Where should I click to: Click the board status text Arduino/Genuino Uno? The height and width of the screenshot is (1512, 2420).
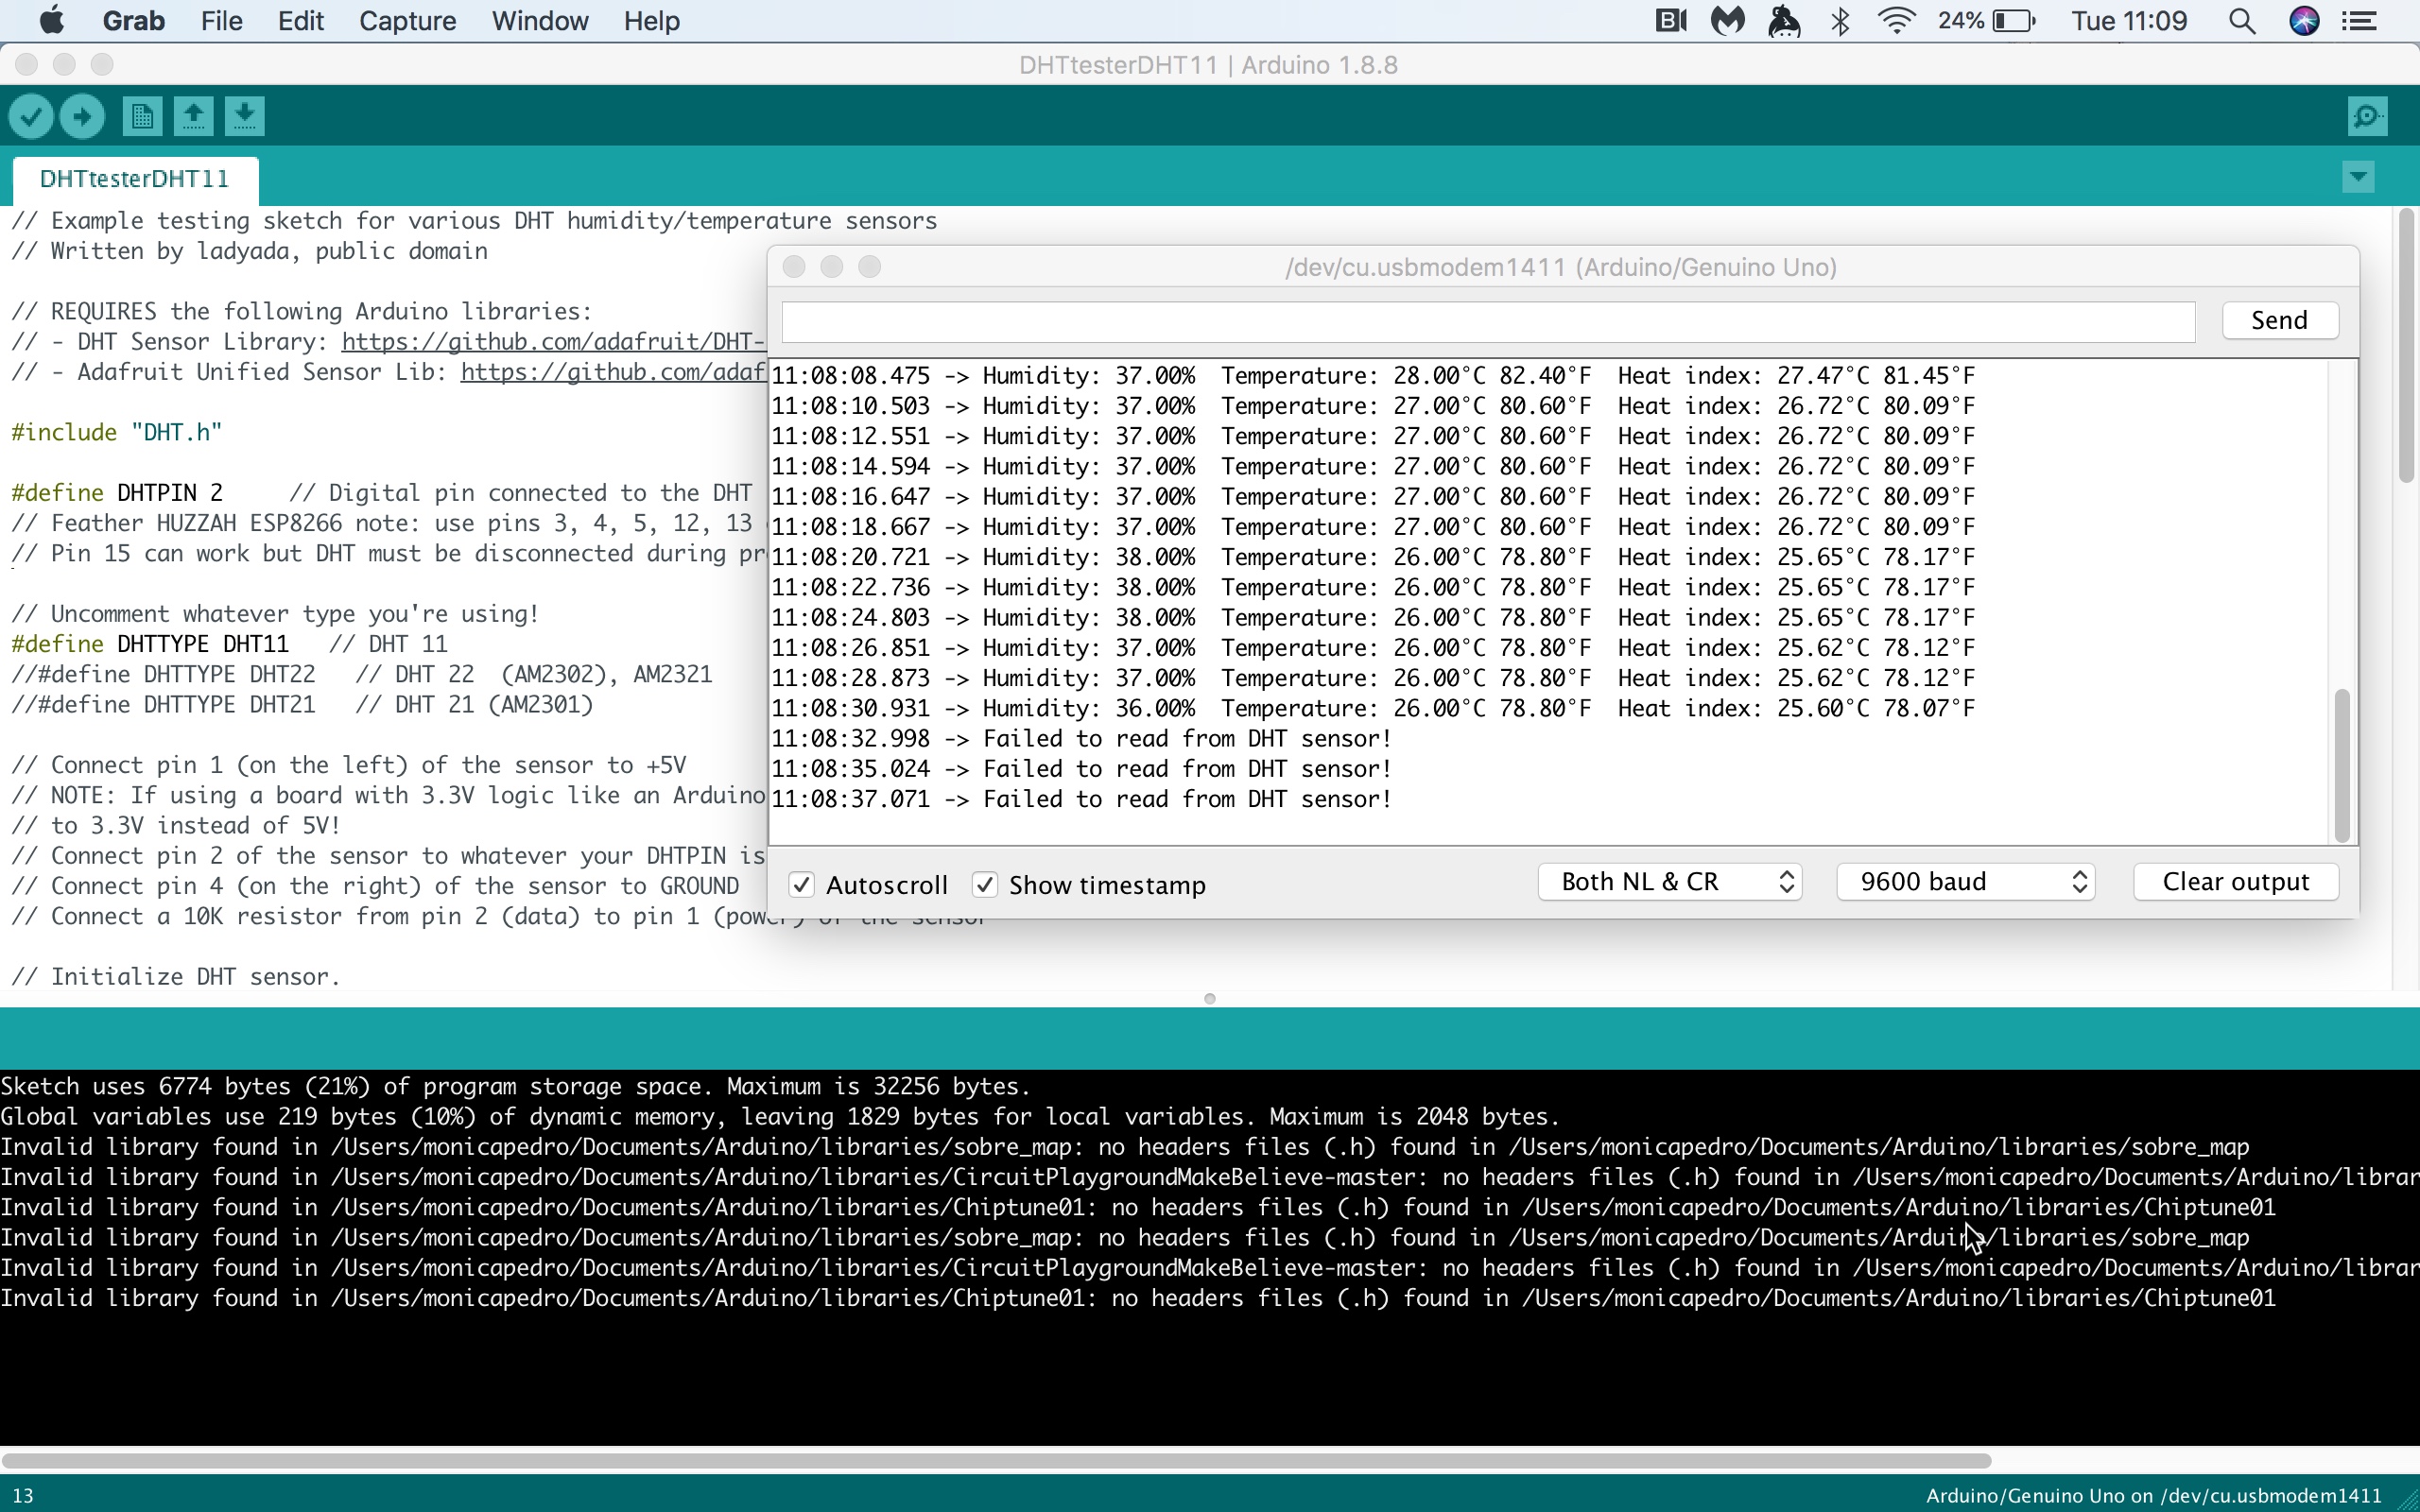(2153, 1495)
